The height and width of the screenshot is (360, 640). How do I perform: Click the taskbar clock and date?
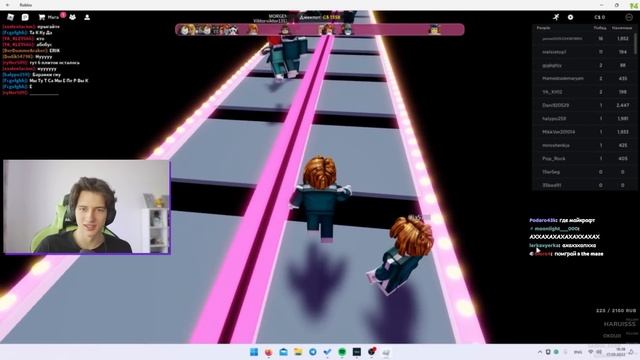(x=616, y=352)
